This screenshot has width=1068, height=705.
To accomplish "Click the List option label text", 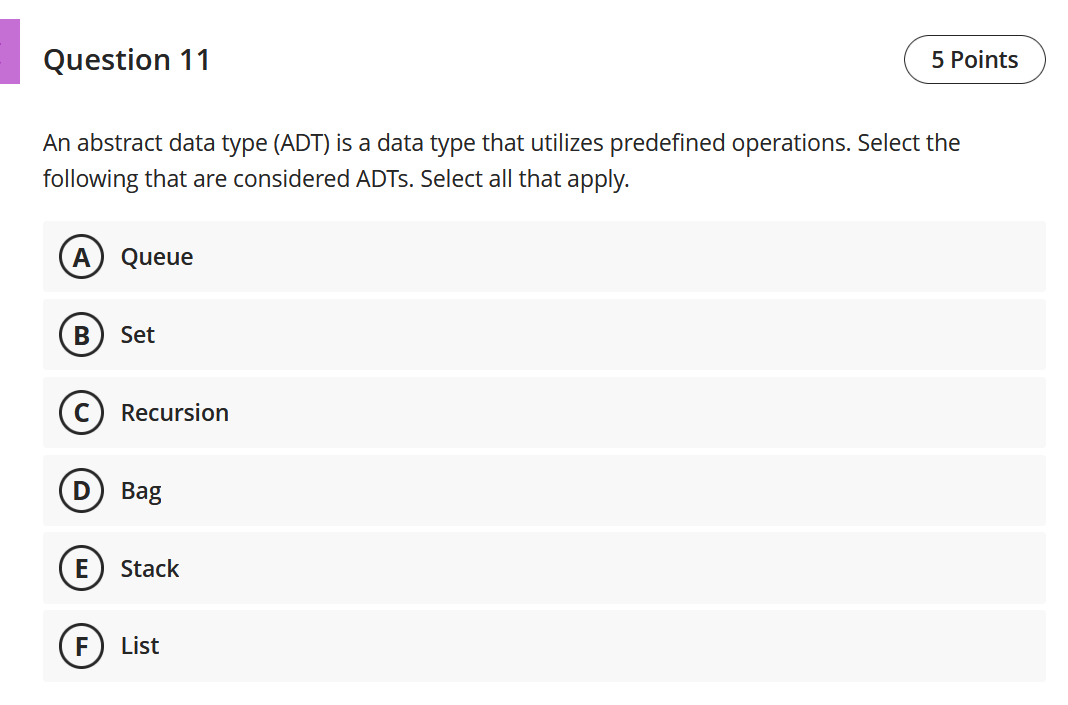I will pyautogui.click(x=140, y=645).
